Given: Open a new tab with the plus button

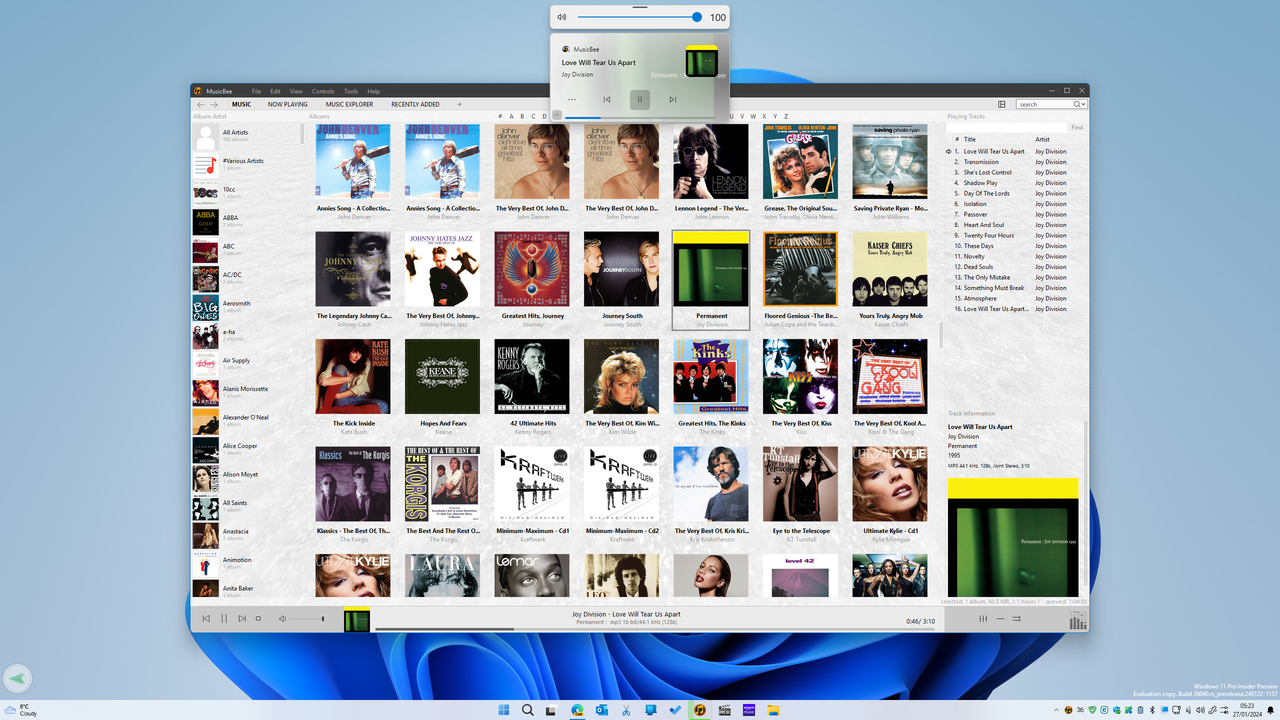Looking at the screenshot, I should (x=459, y=103).
